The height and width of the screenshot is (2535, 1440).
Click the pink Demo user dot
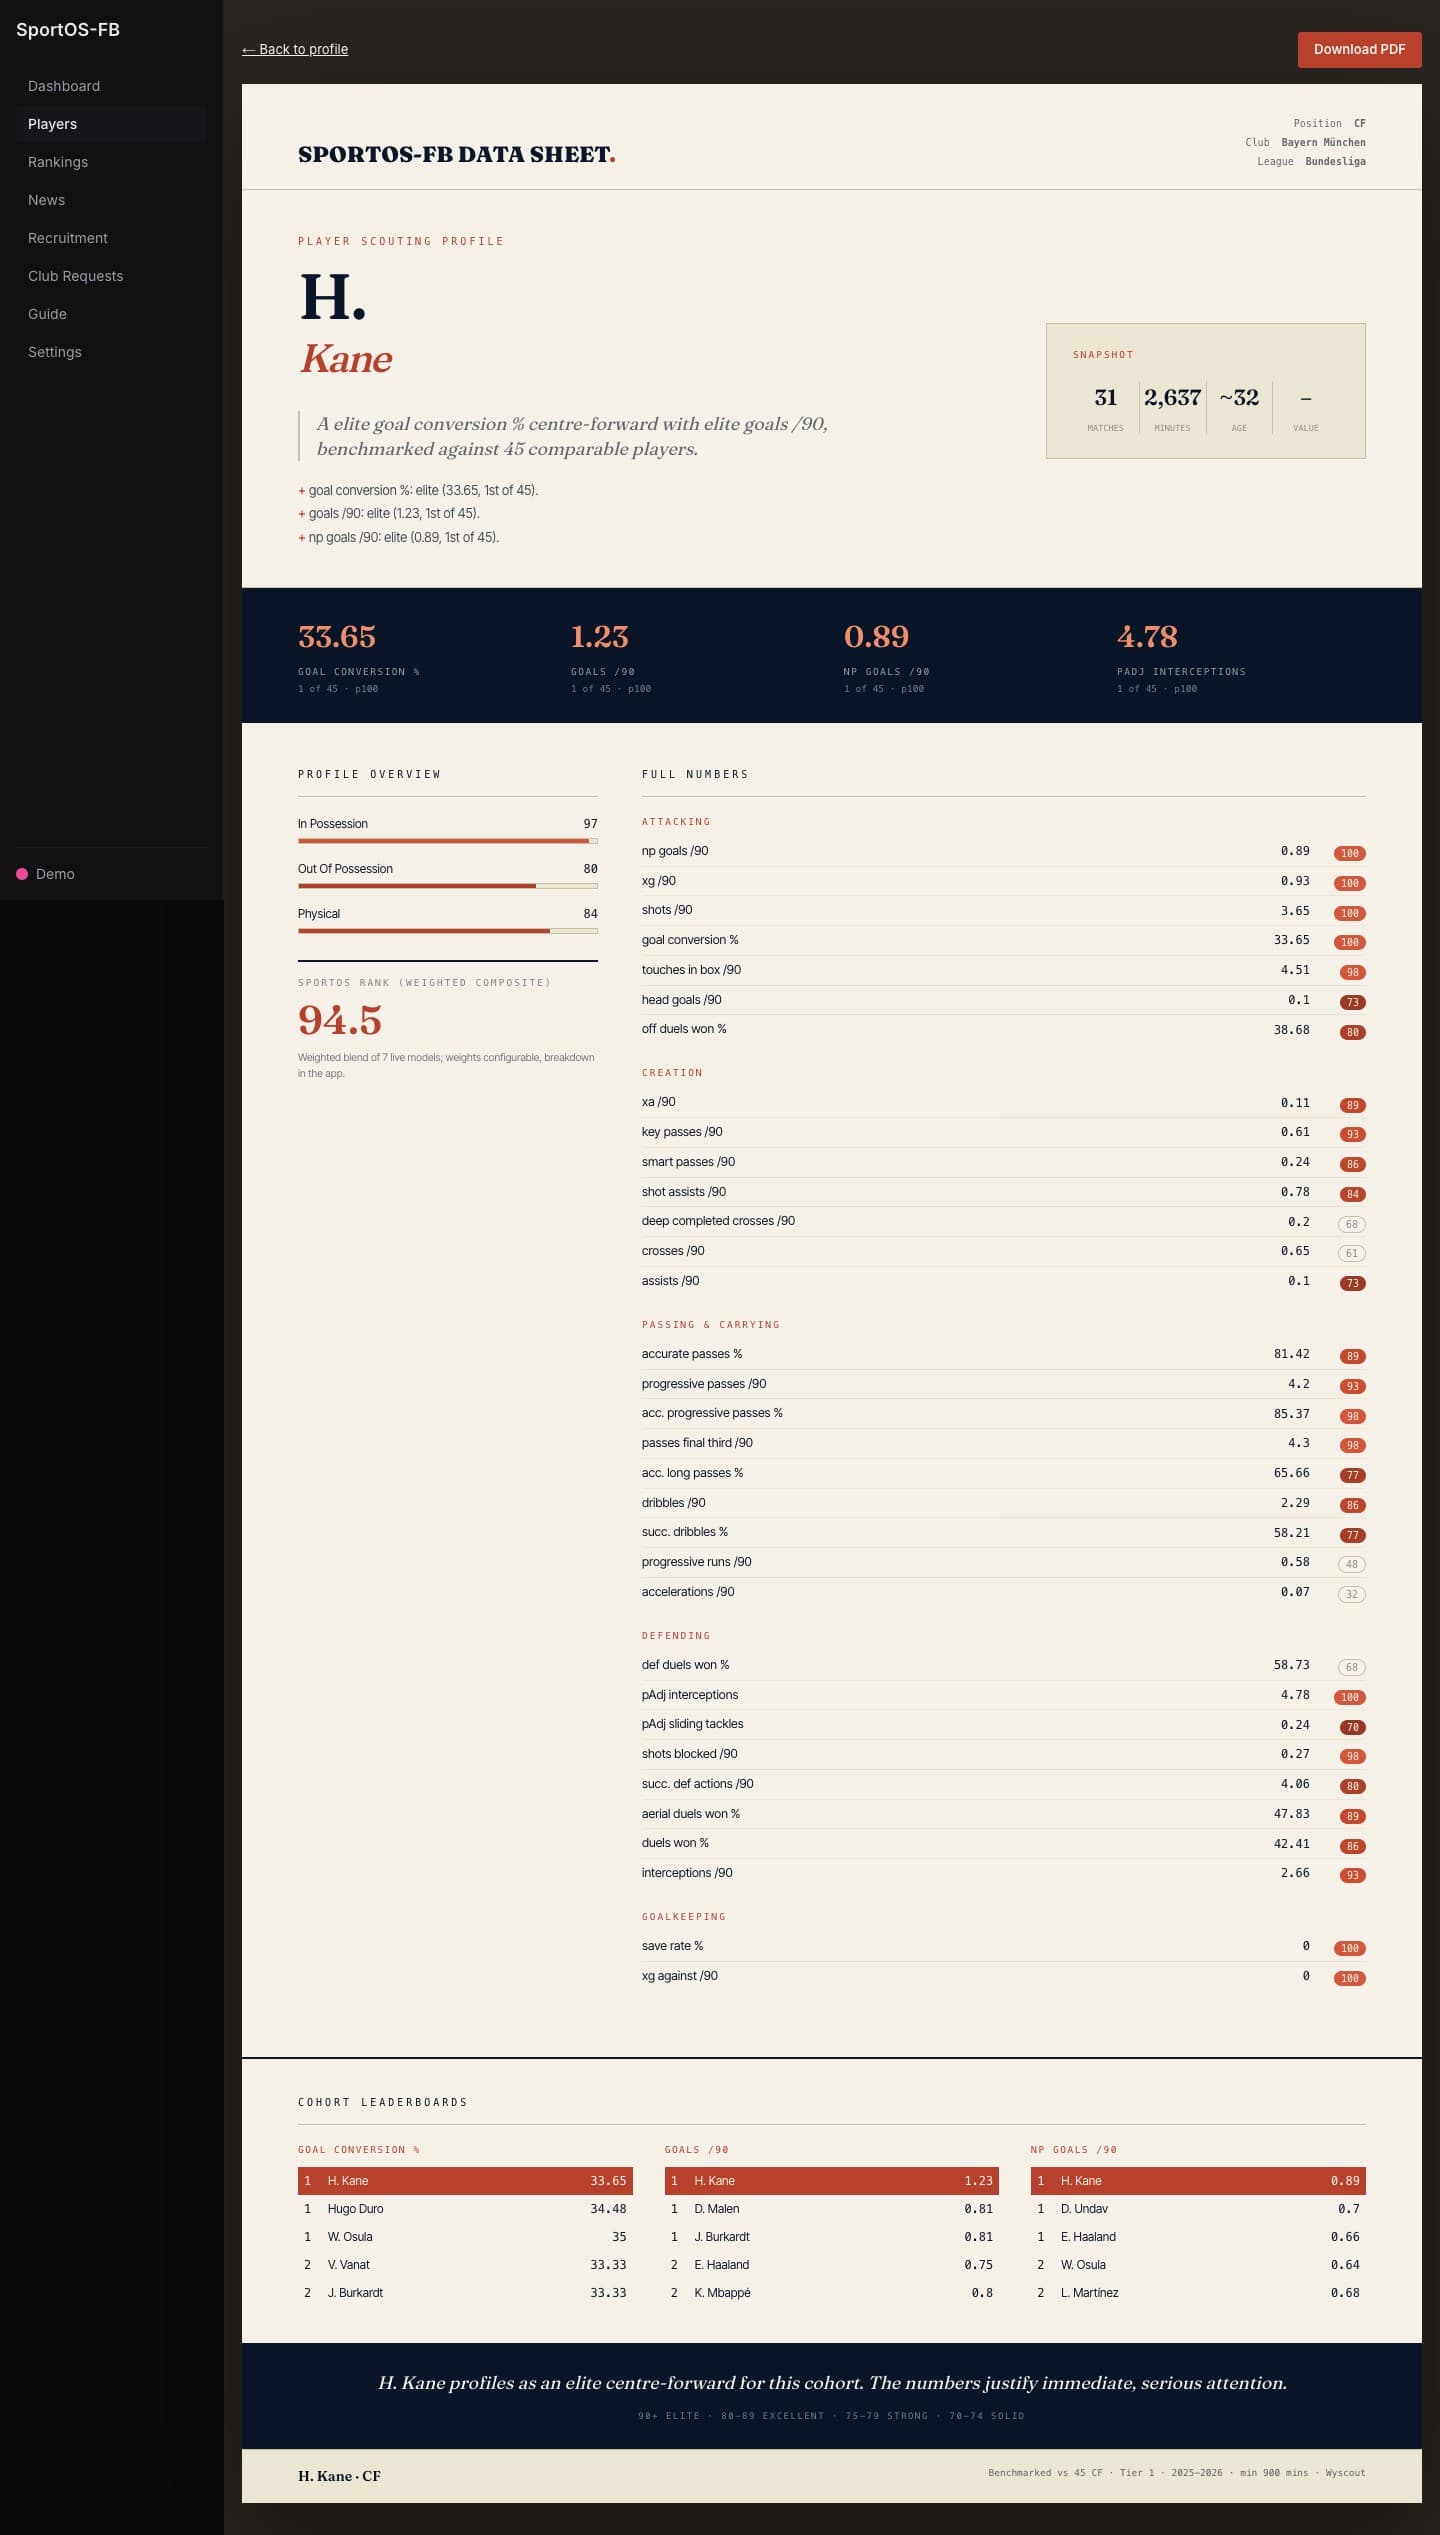coord(22,874)
